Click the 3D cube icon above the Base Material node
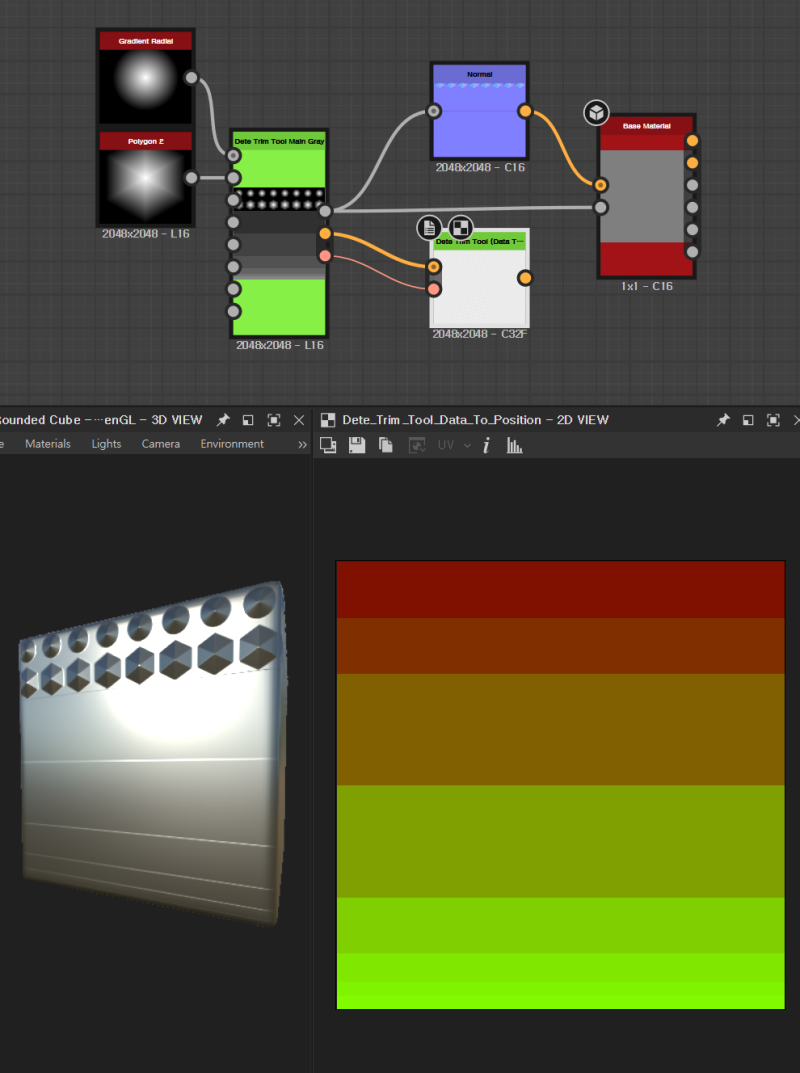The height and width of the screenshot is (1073, 800). [595, 113]
